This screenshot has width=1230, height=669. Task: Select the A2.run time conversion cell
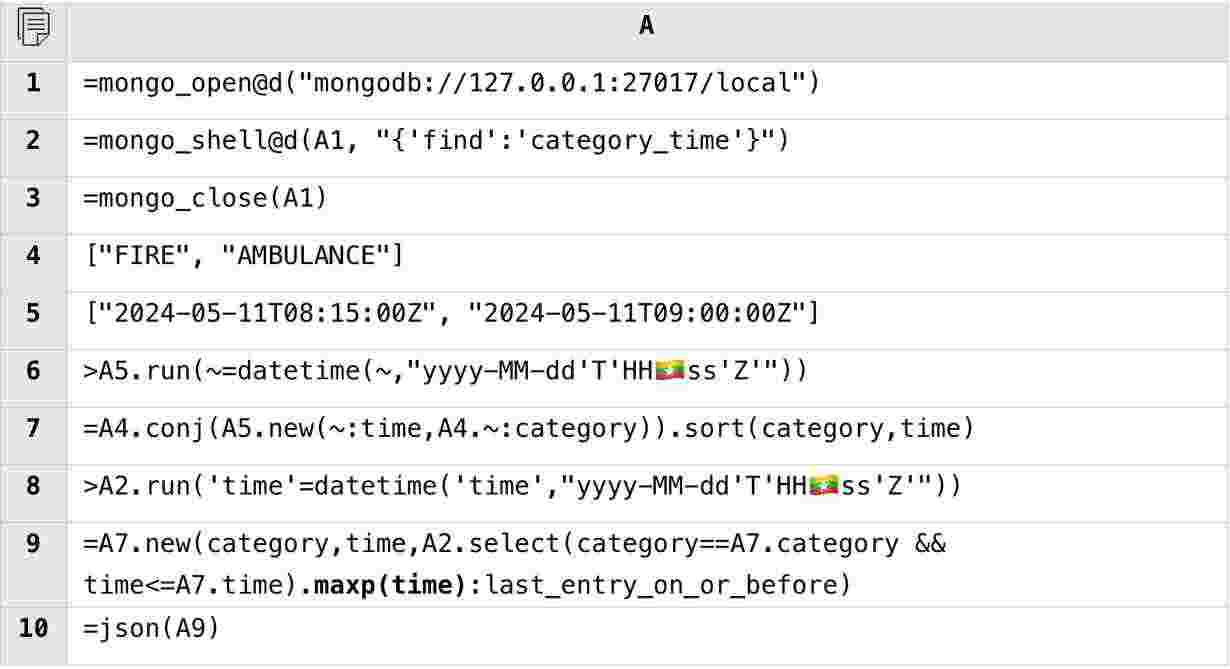pos(521,486)
